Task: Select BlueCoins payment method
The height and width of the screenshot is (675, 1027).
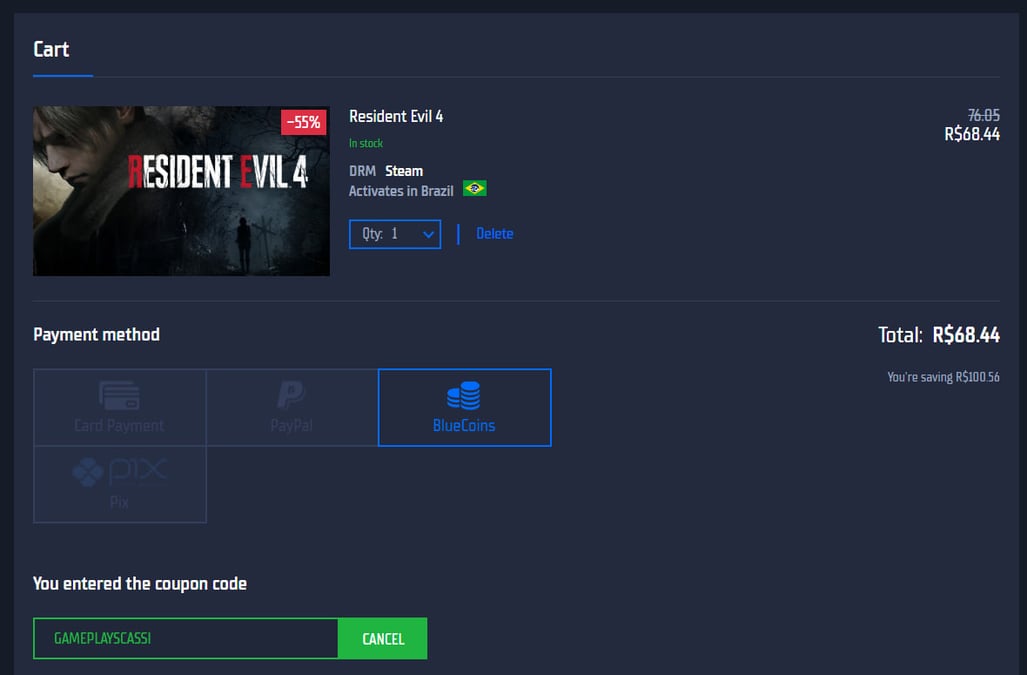Action: [464, 407]
